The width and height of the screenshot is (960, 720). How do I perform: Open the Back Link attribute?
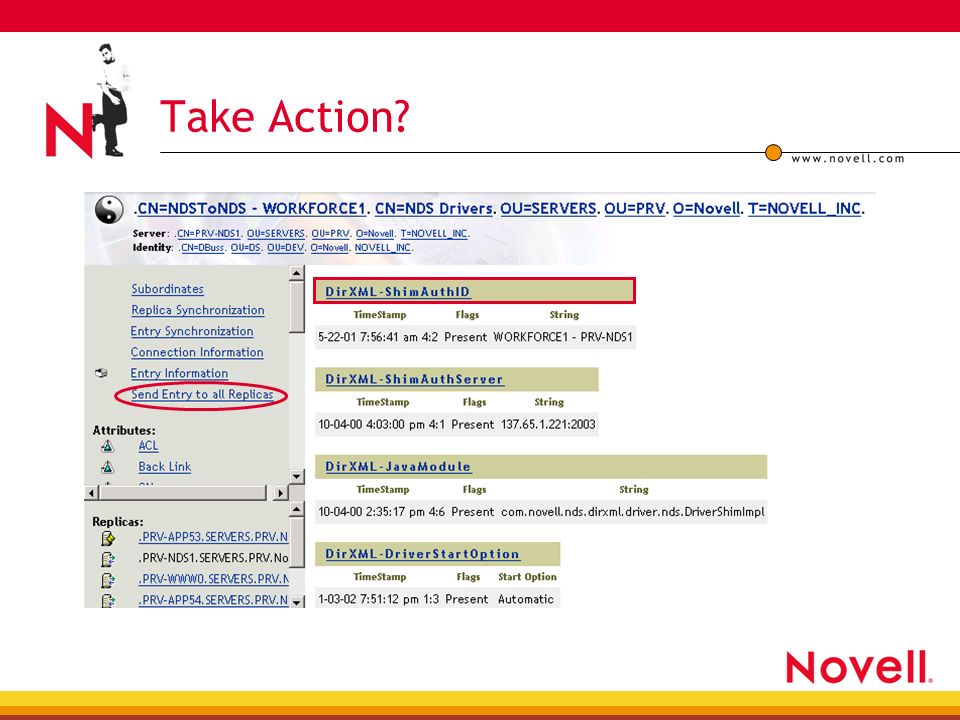point(165,467)
